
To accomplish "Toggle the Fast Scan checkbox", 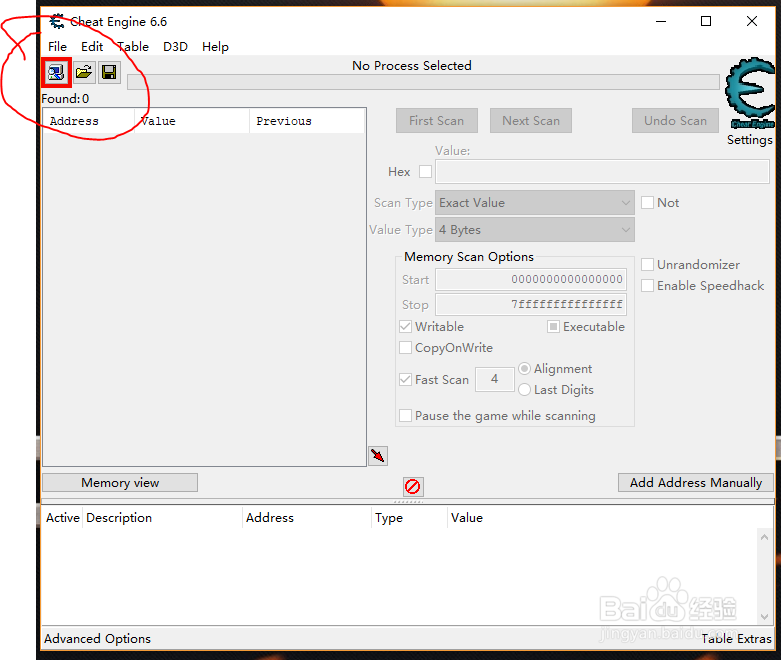I will (x=405, y=380).
